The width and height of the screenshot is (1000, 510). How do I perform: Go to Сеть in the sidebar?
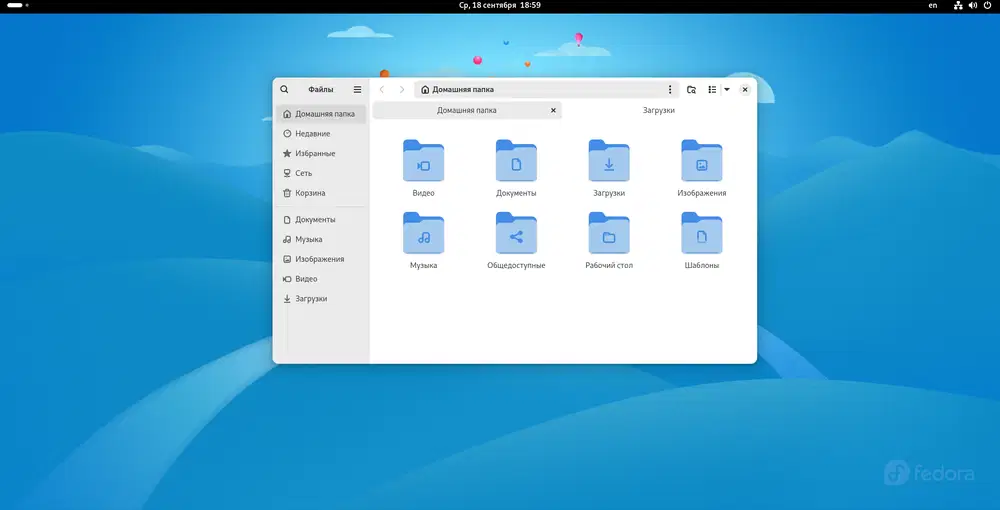coord(303,173)
